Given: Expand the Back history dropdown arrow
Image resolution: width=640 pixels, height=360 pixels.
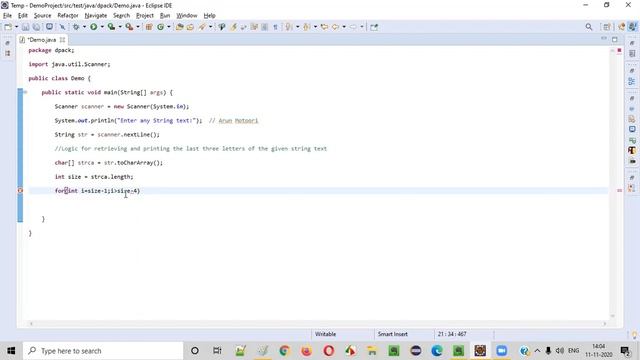Looking at the screenshot, I should pos(344,27).
